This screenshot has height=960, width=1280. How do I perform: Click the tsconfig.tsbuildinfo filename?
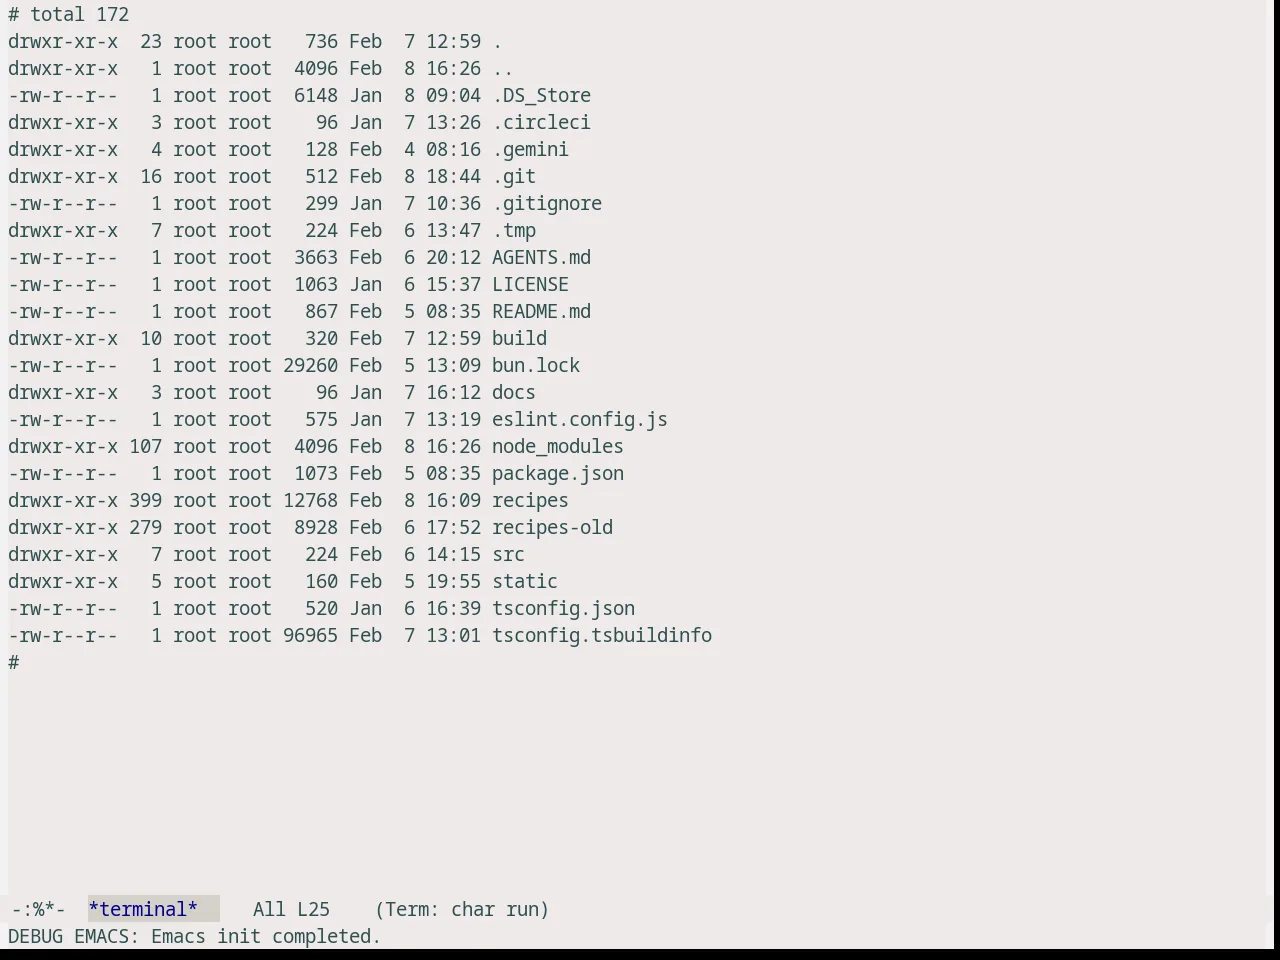click(x=602, y=636)
